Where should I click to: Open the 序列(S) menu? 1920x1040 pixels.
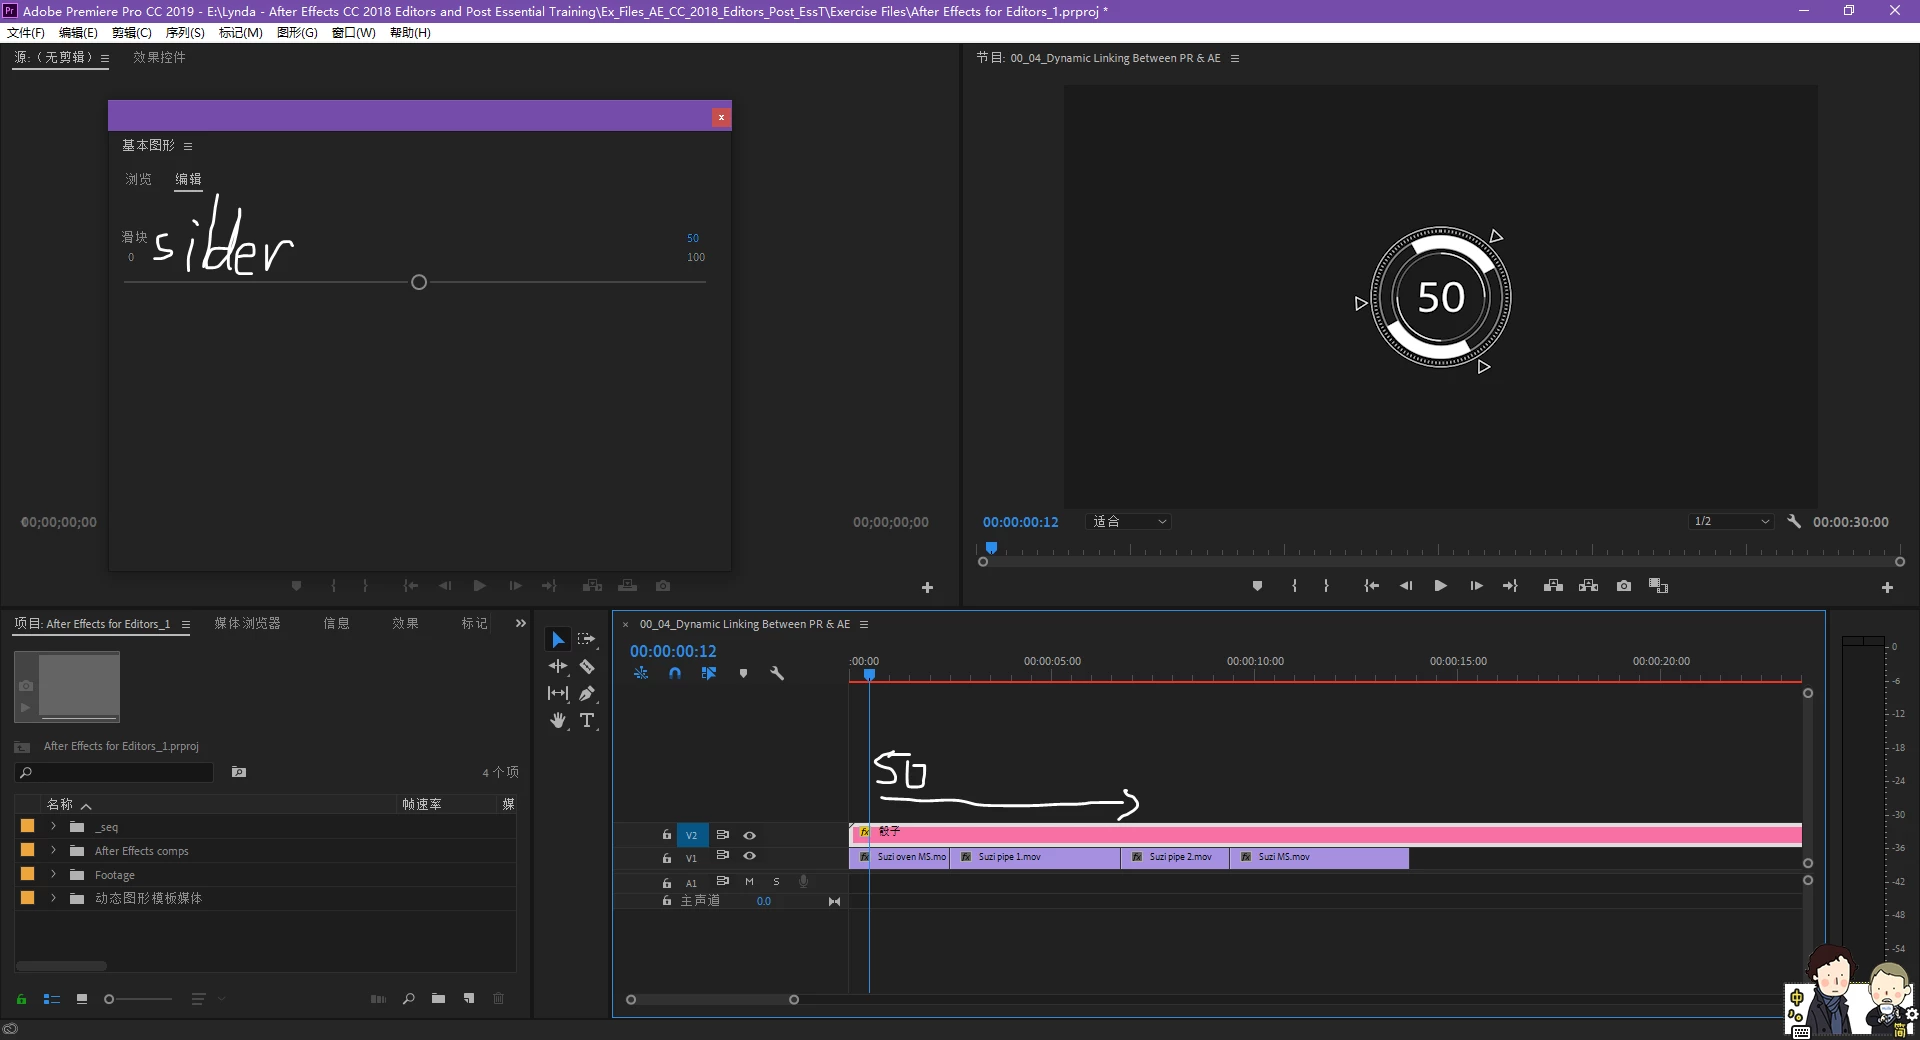[185, 33]
